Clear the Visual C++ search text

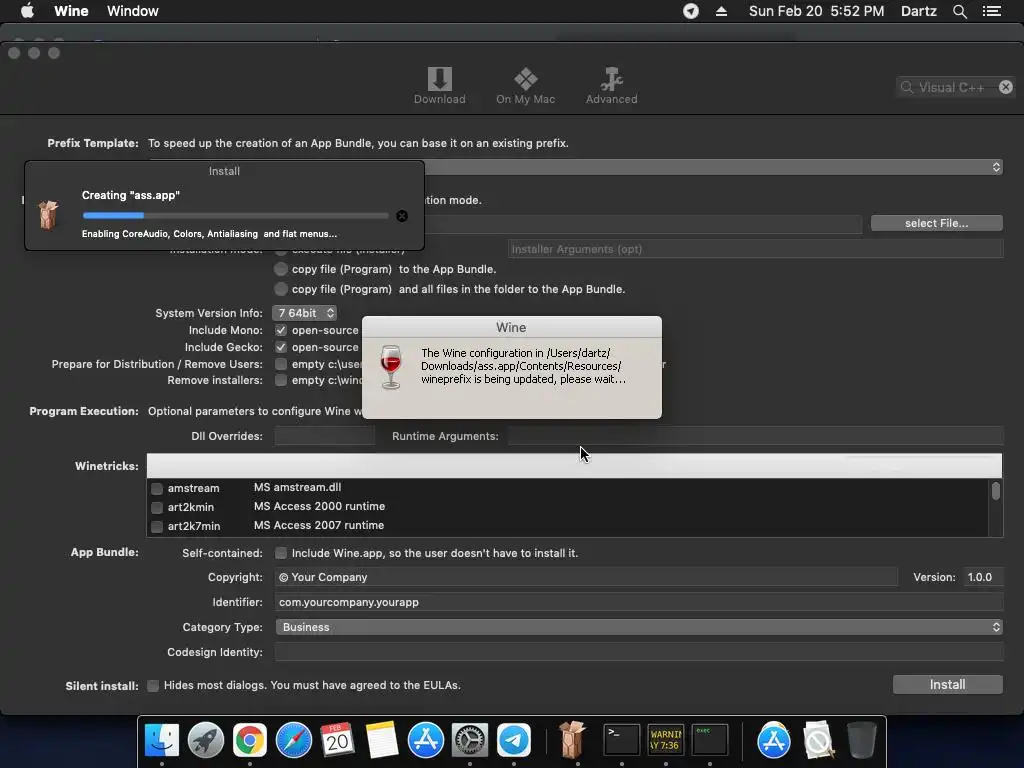(1006, 87)
